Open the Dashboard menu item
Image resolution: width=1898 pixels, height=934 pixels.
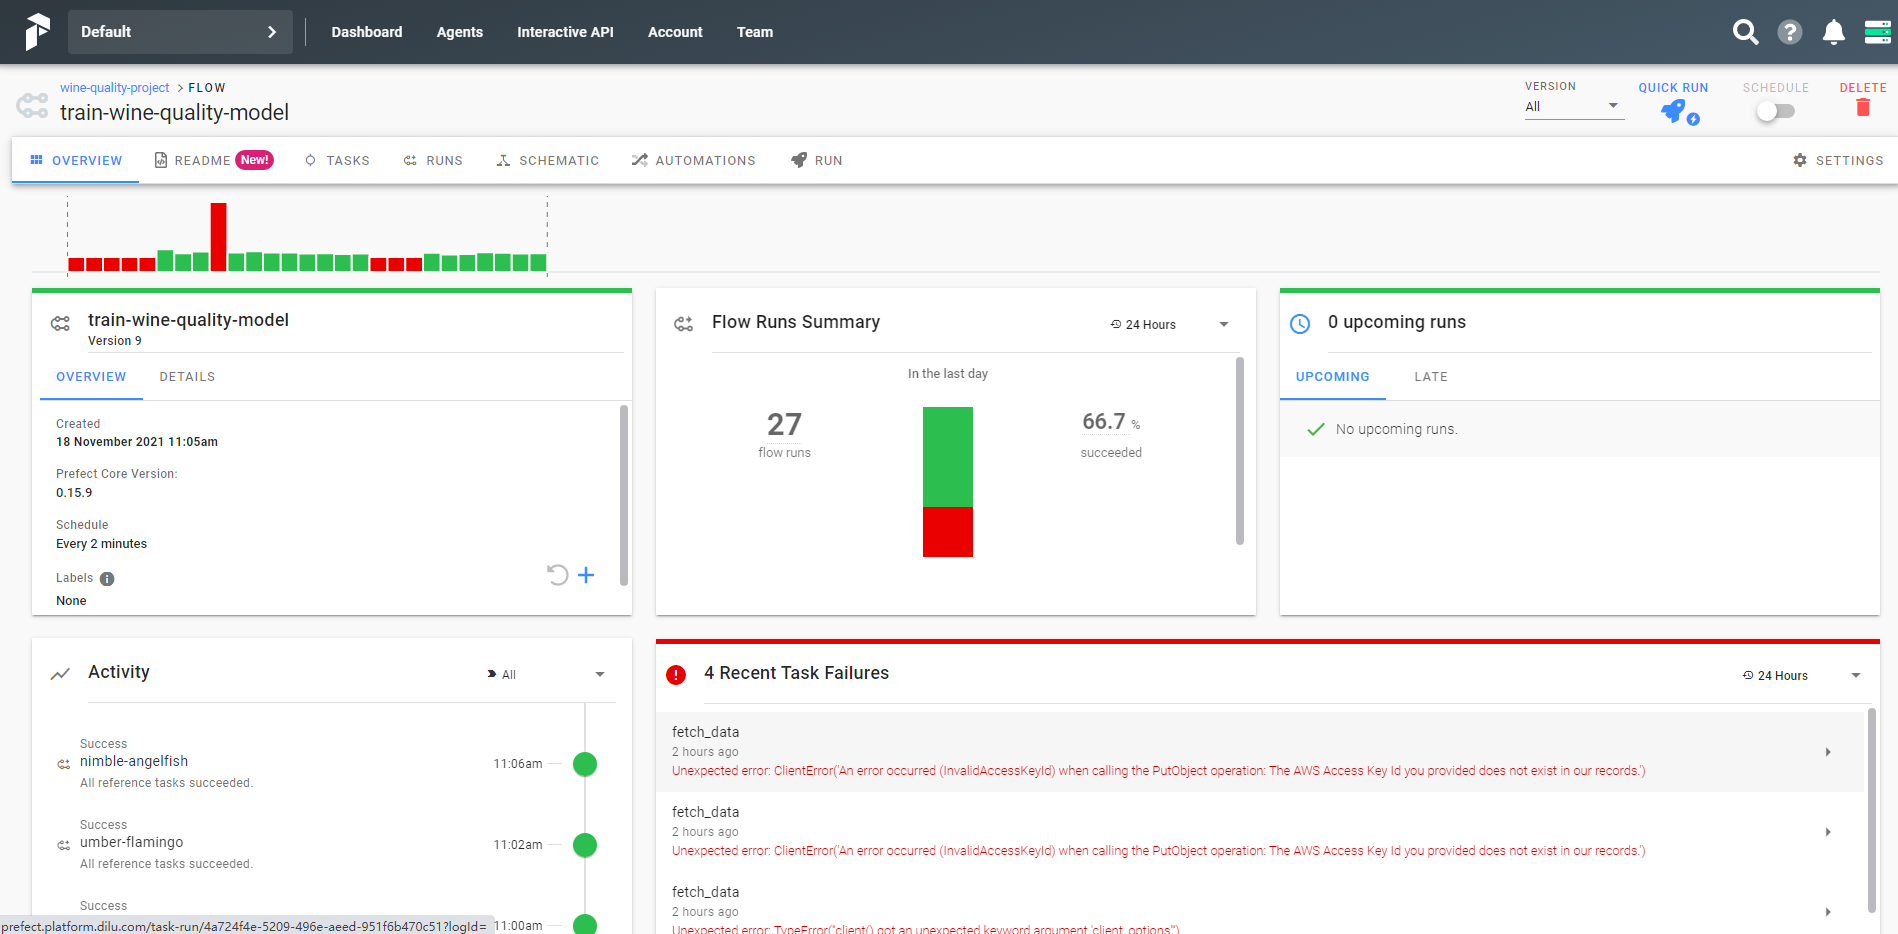pos(367,32)
